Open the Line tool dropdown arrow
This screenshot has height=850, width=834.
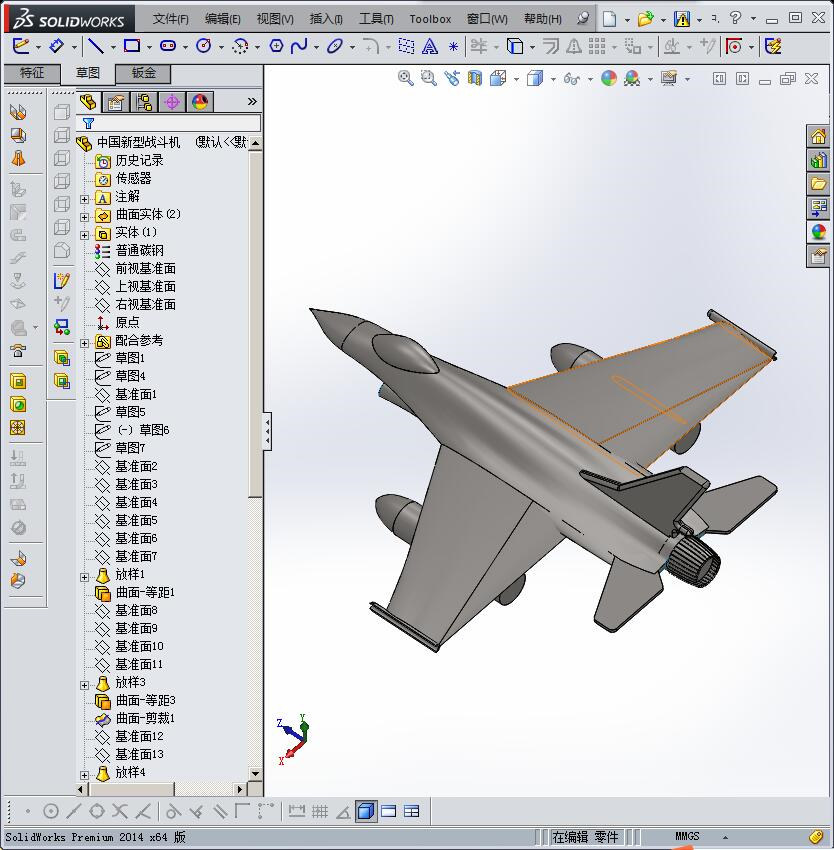click(113, 48)
